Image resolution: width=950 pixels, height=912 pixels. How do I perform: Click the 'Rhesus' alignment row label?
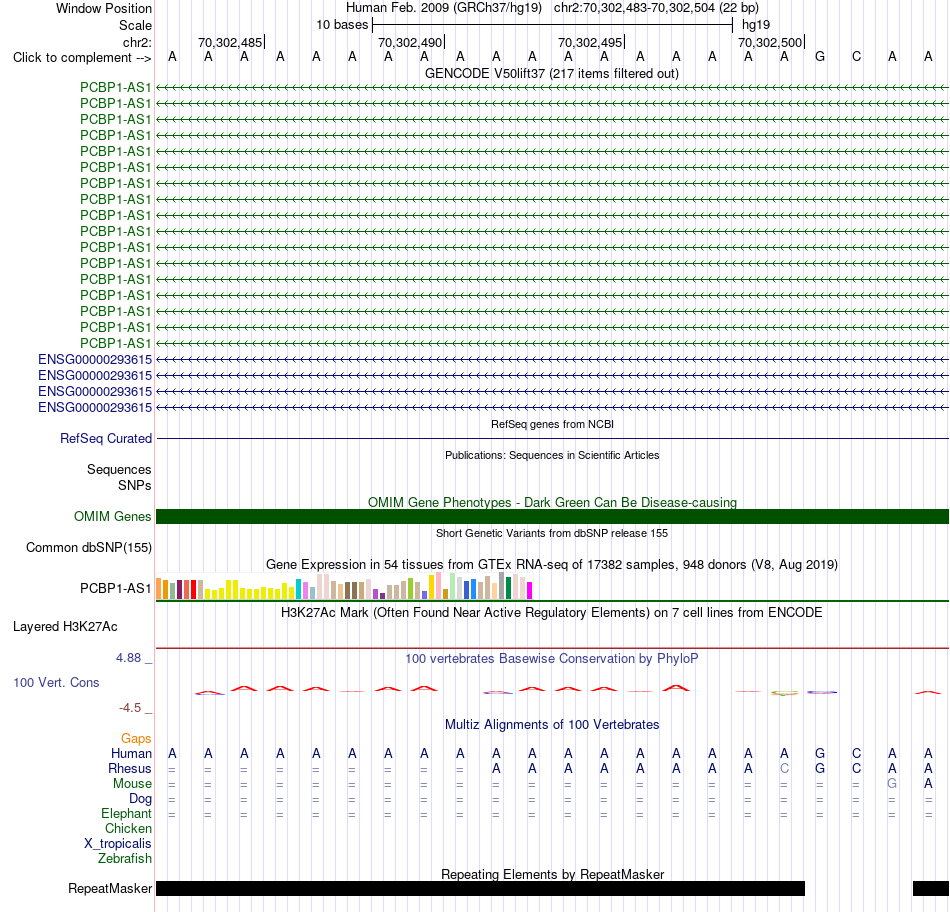click(x=130, y=768)
